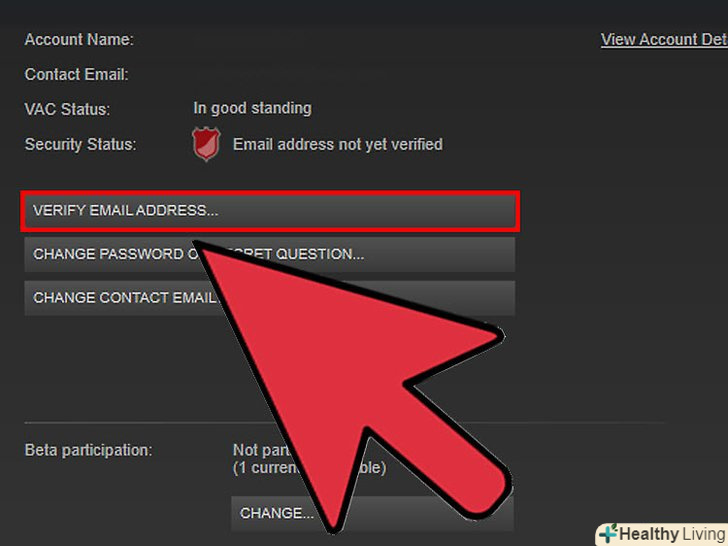Screen dimensions: 728x546
Task: Click the Healthy Living green plus icon
Action: pos(608,533)
